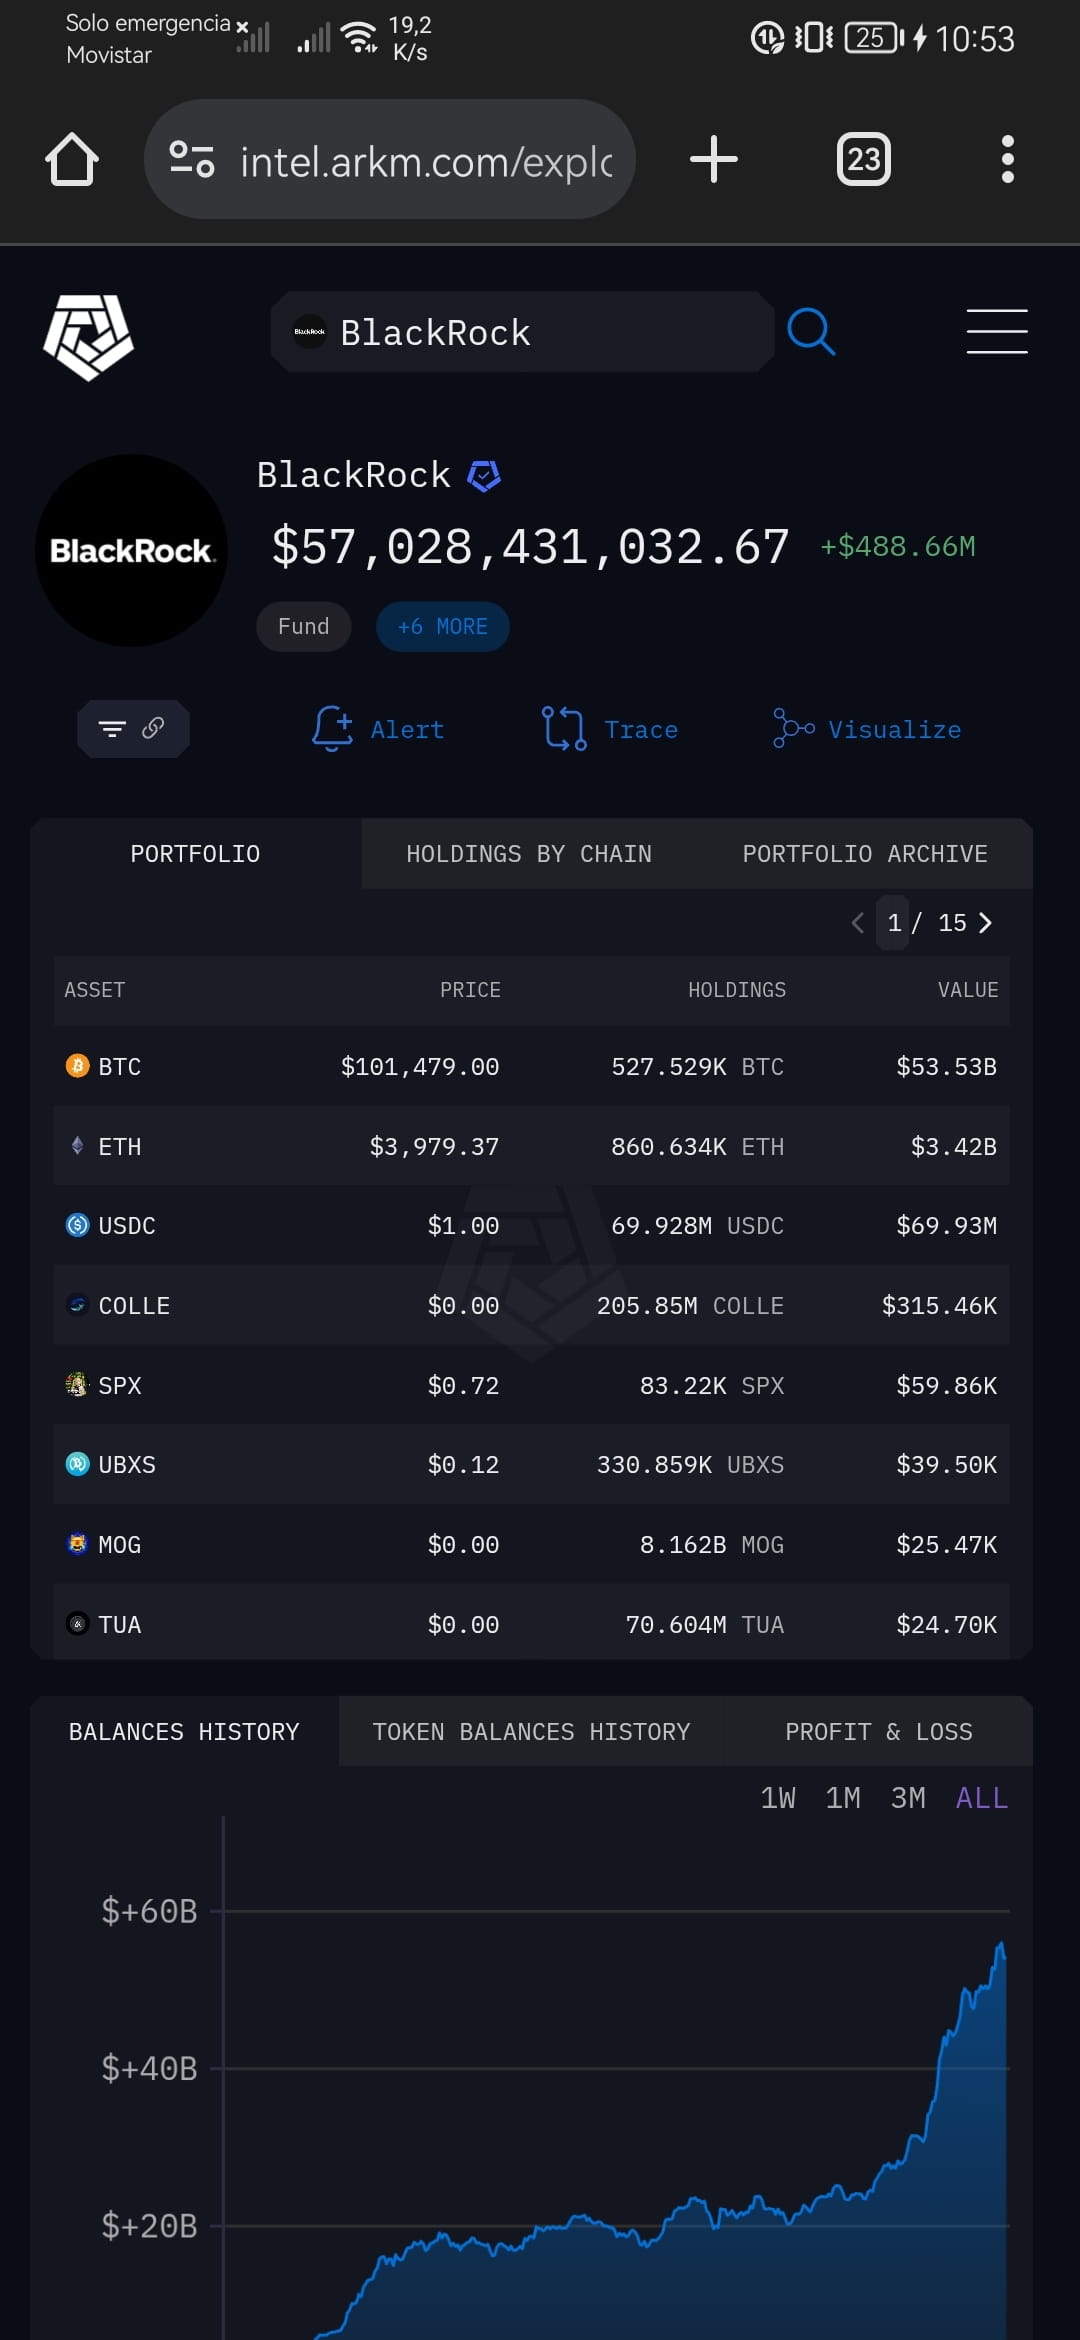This screenshot has height=2340, width=1080.
Task: Set up an Alert with the bell icon
Action: coord(378,729)
